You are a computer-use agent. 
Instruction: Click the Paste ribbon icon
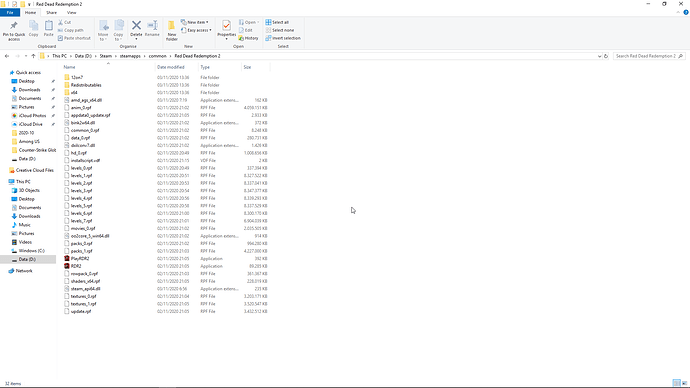click(48, 26)
